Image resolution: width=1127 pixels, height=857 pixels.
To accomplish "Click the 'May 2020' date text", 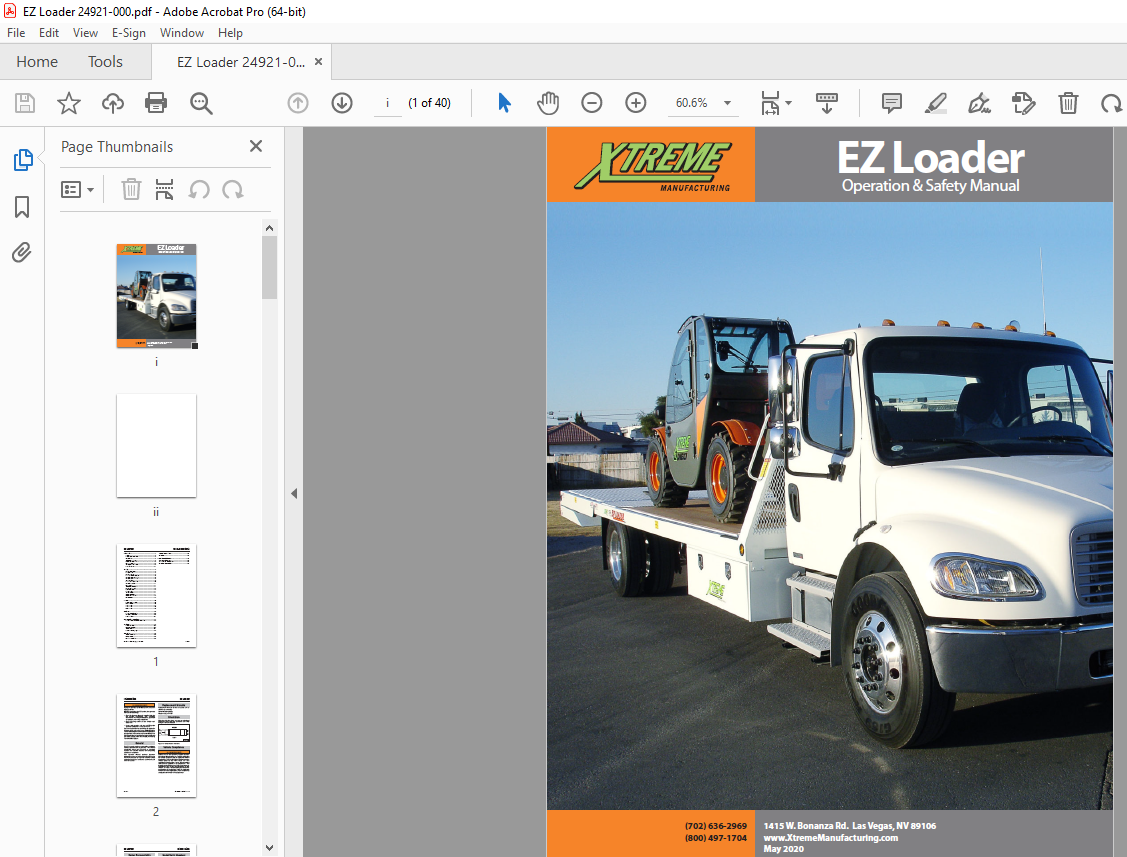I will tap(783, 849).
